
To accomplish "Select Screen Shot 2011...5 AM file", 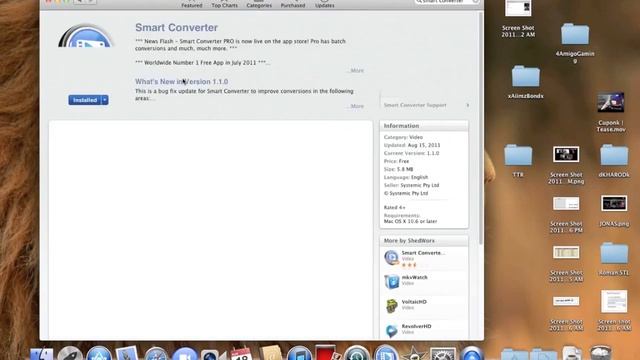I will coord(566,264).
